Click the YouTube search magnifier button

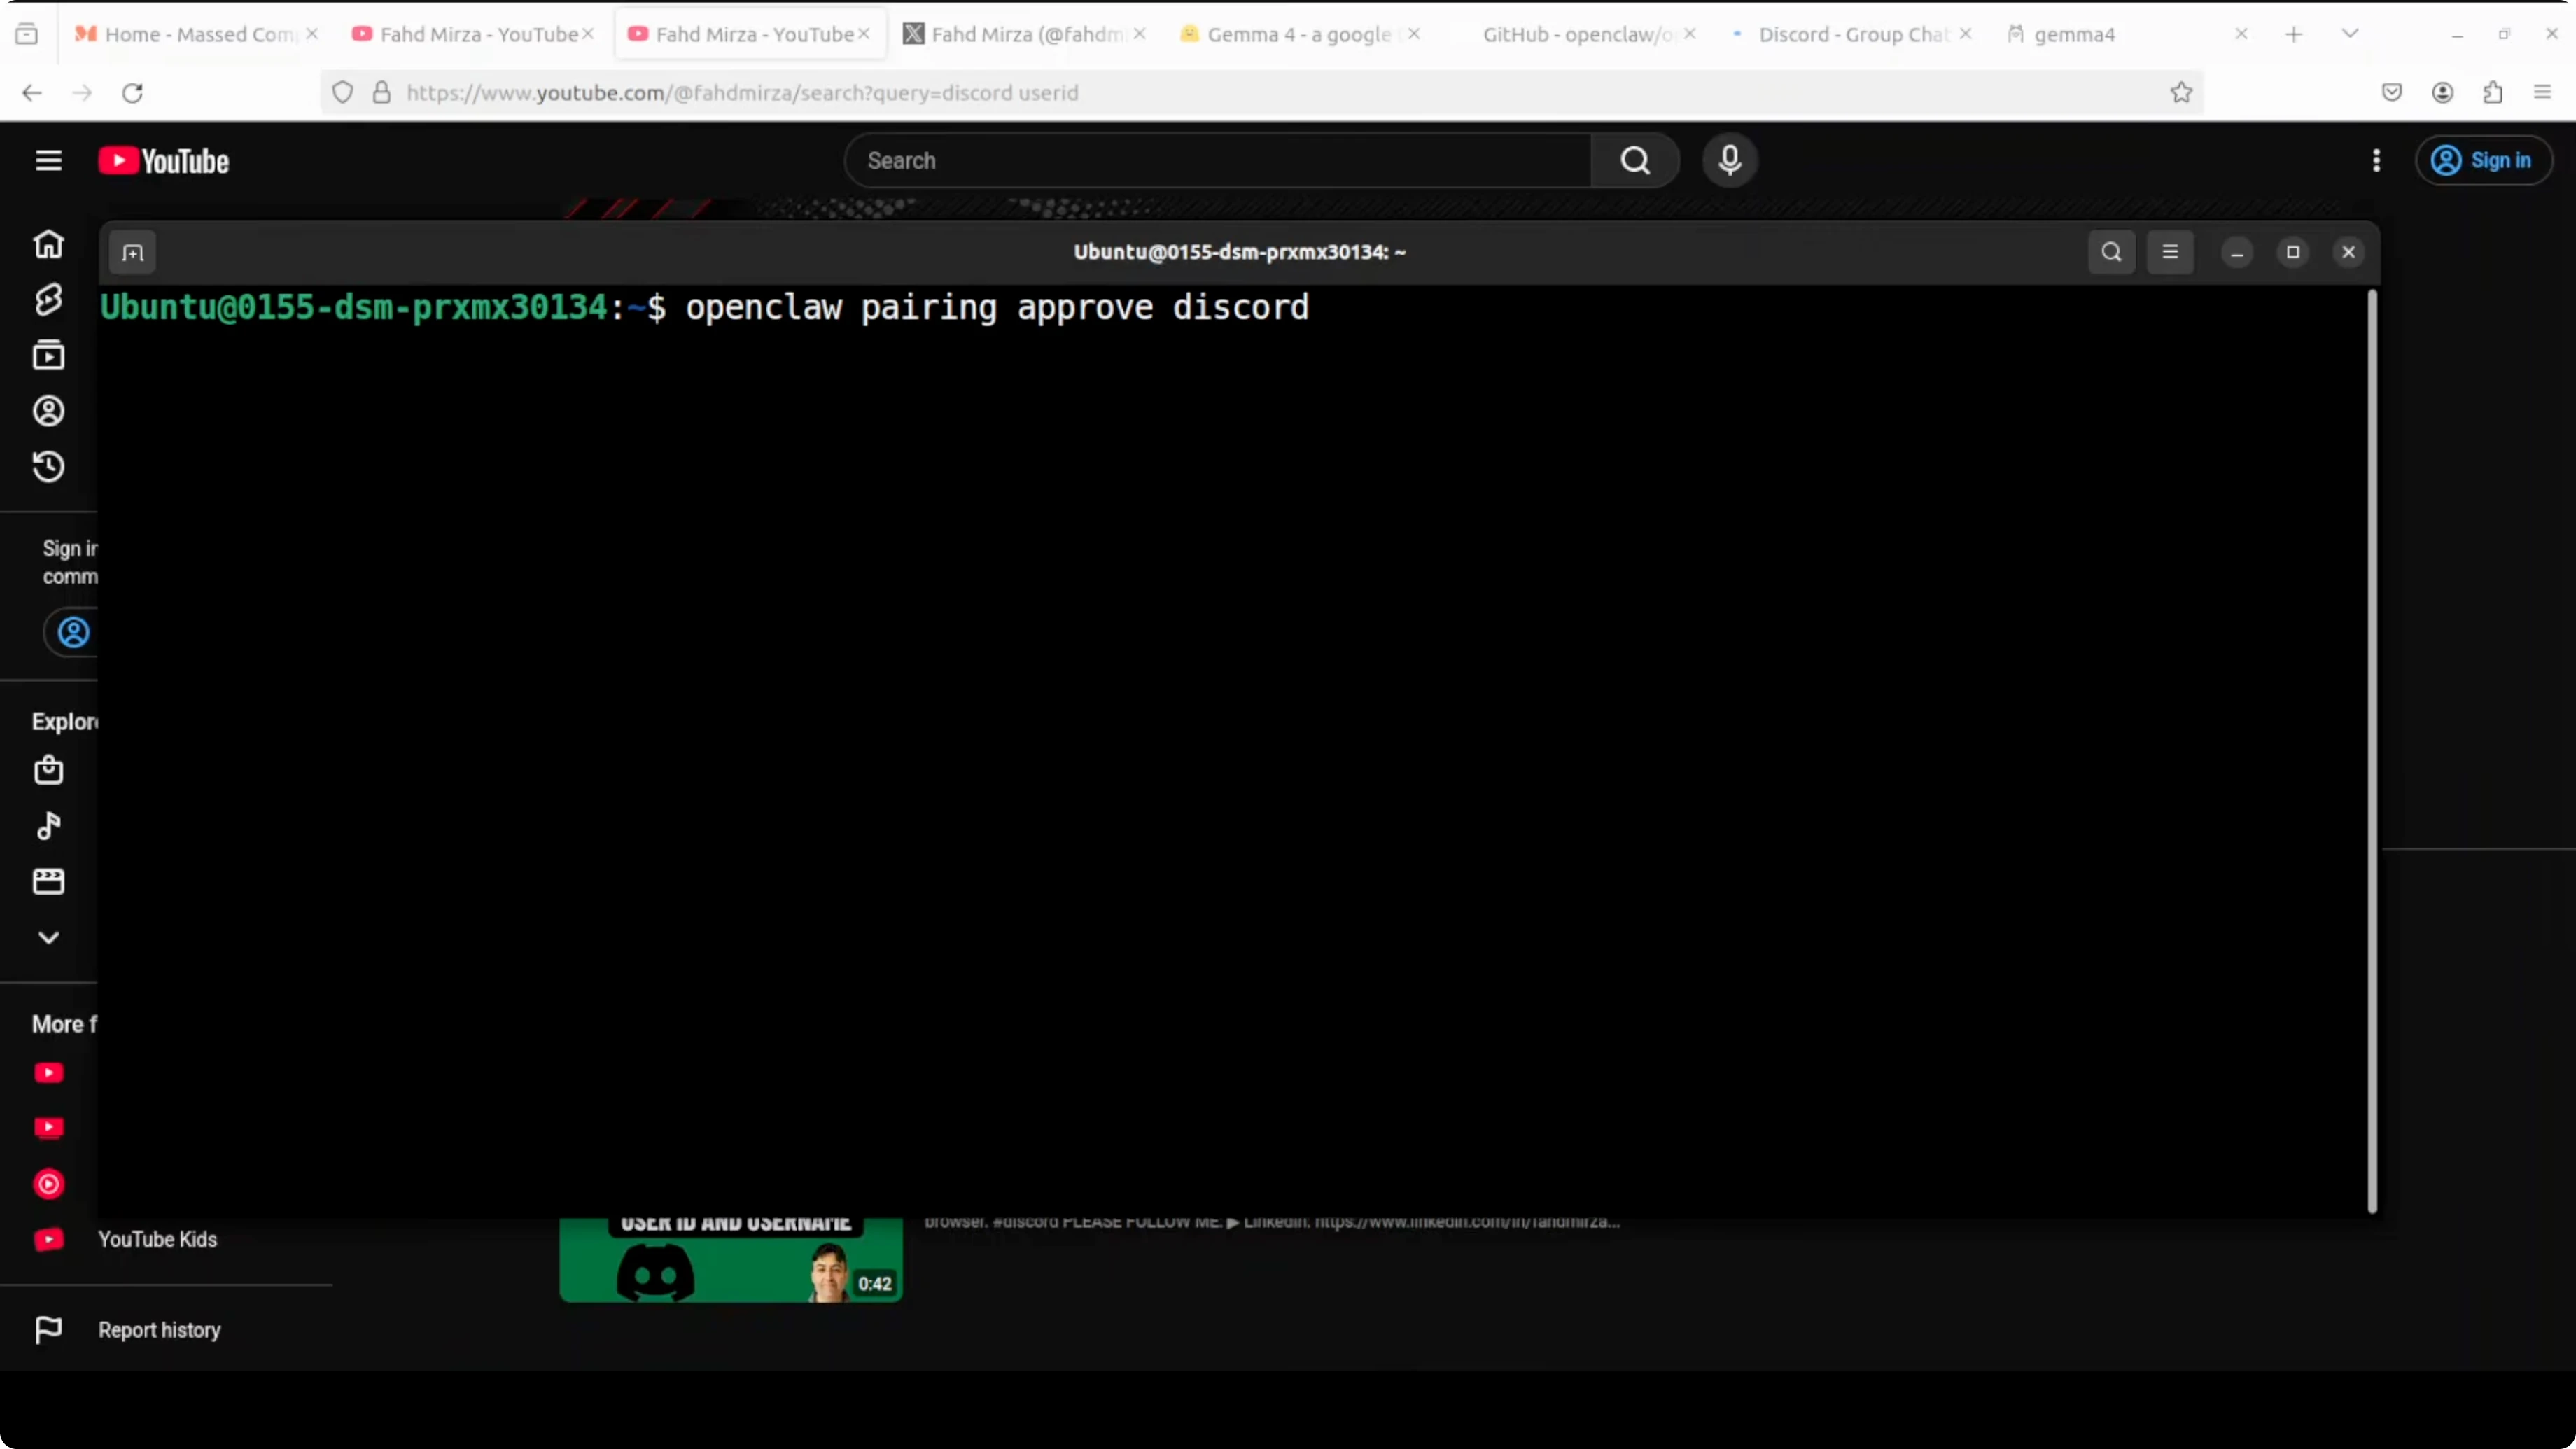[x=1634, y=161]
